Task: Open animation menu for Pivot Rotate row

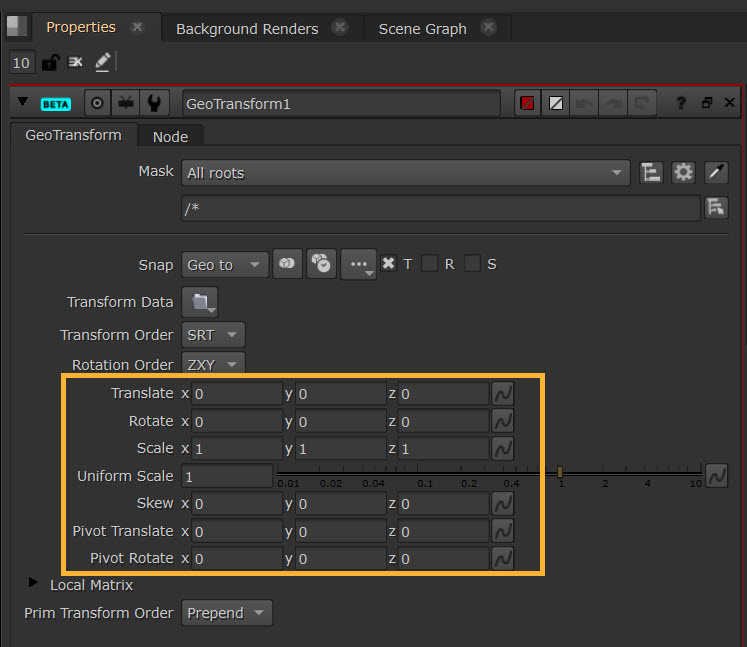Action: [504, 558]
